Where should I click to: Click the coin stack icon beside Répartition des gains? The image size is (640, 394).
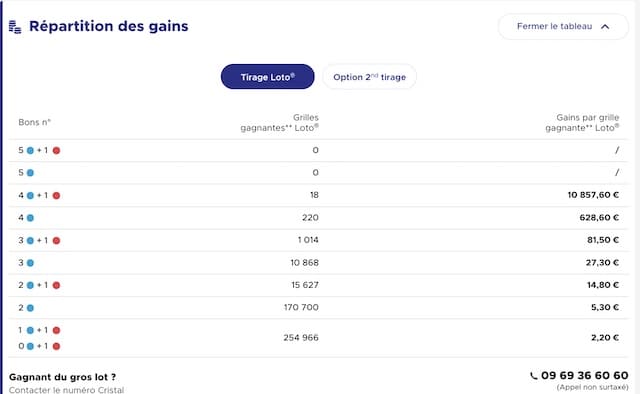pyautogui.click(x=15, y=27)
